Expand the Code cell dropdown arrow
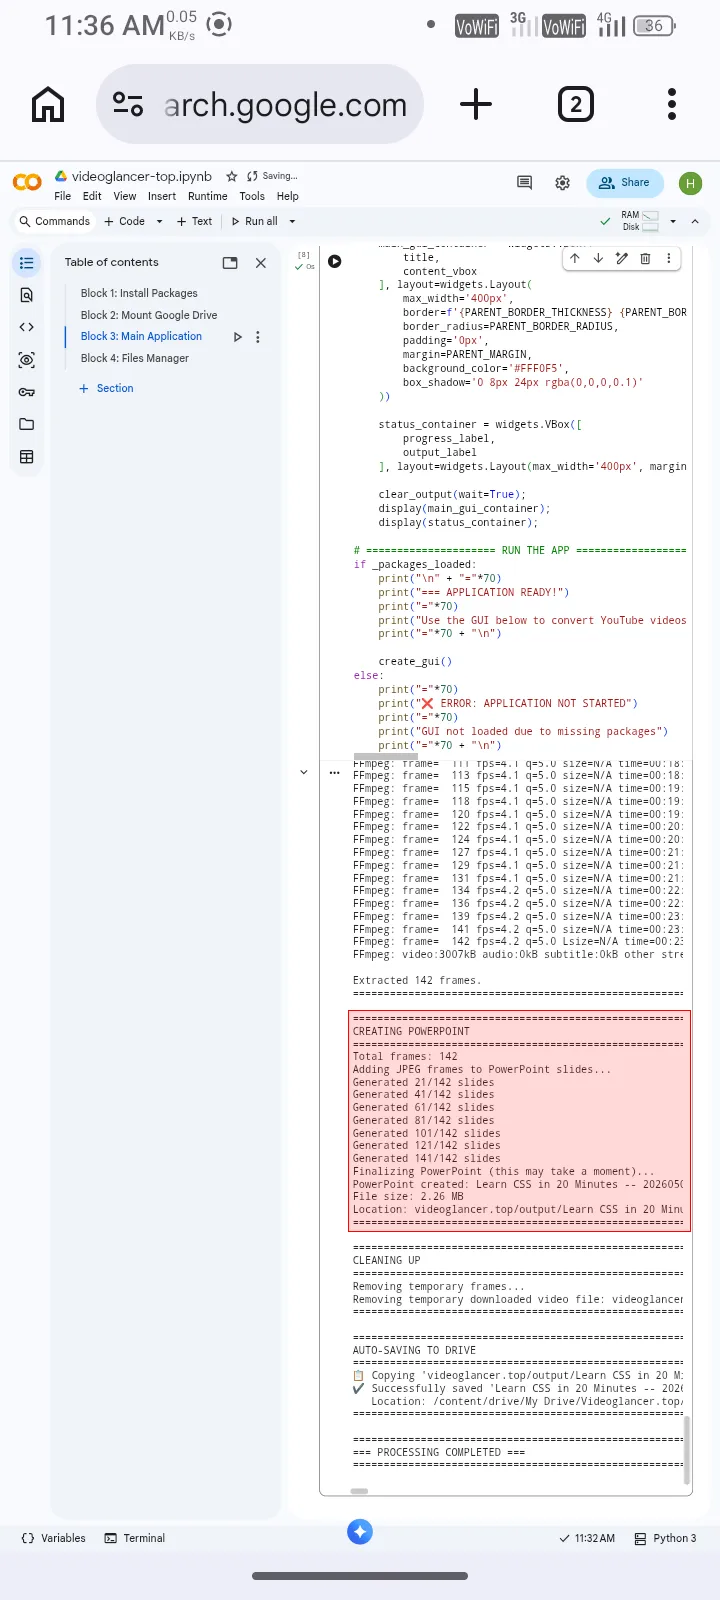720x1600 pixels. [159, 221]
